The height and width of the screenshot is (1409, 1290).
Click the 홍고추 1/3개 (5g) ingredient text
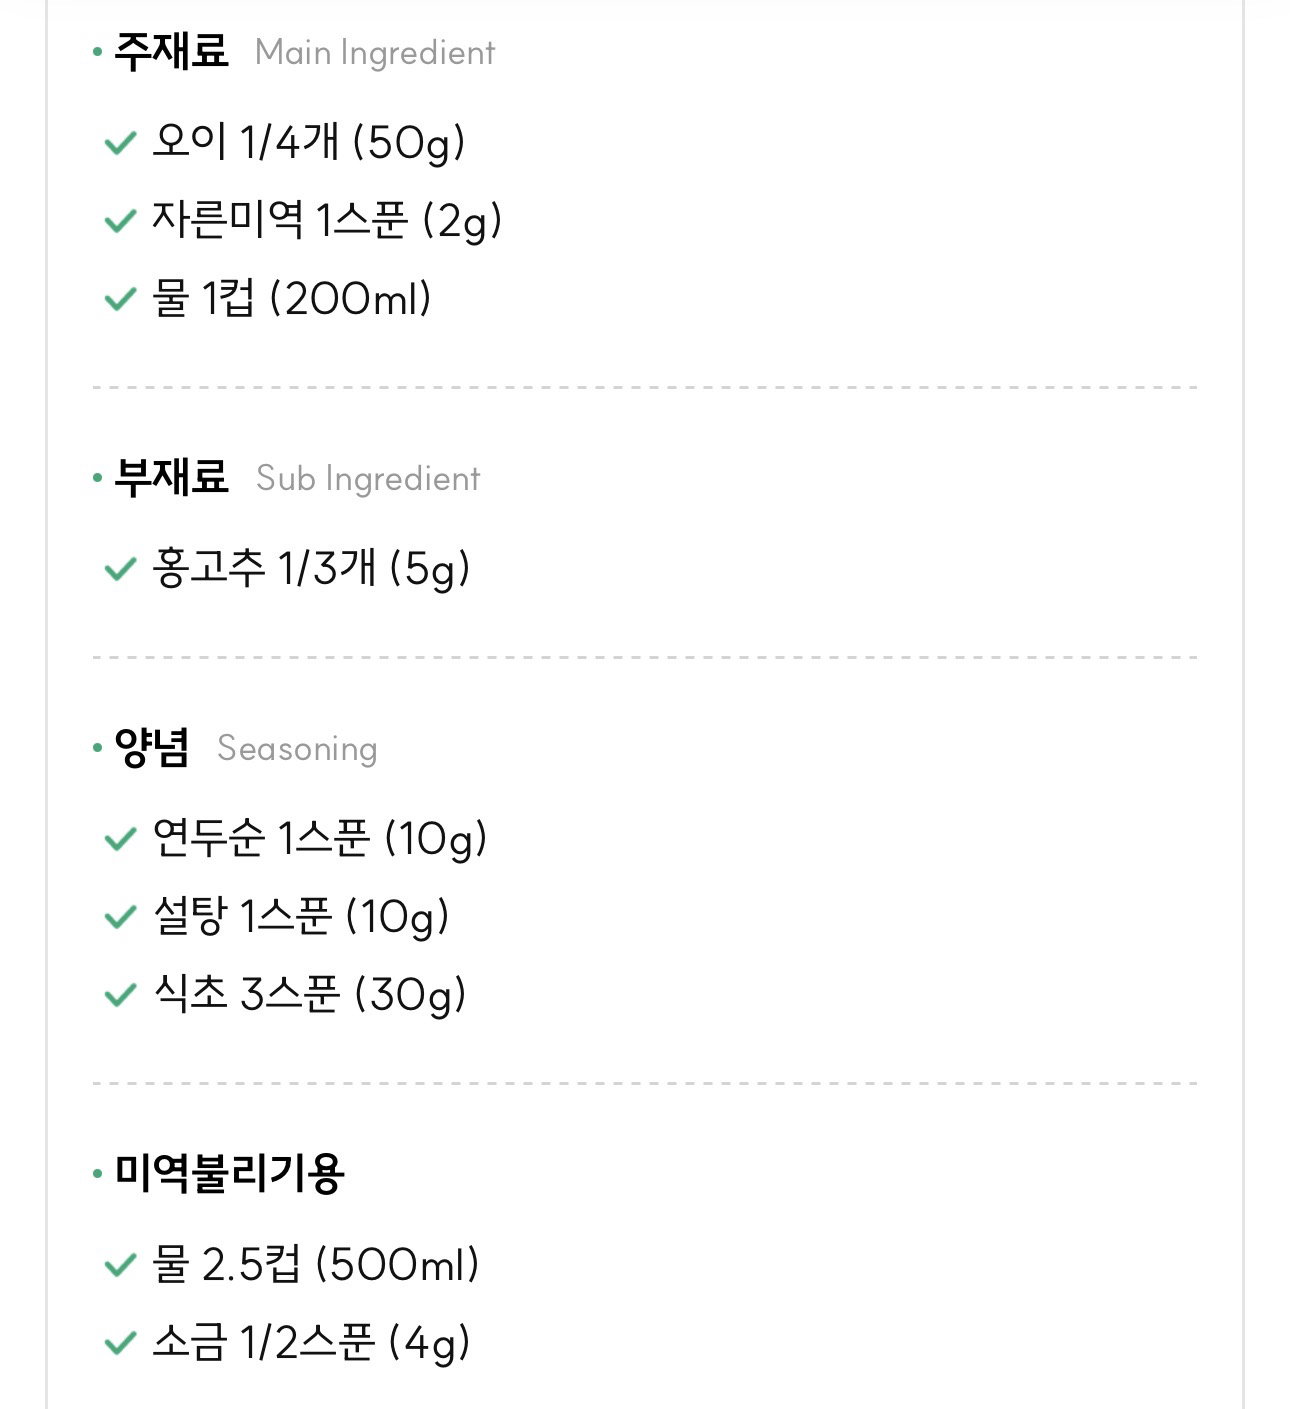311,568
